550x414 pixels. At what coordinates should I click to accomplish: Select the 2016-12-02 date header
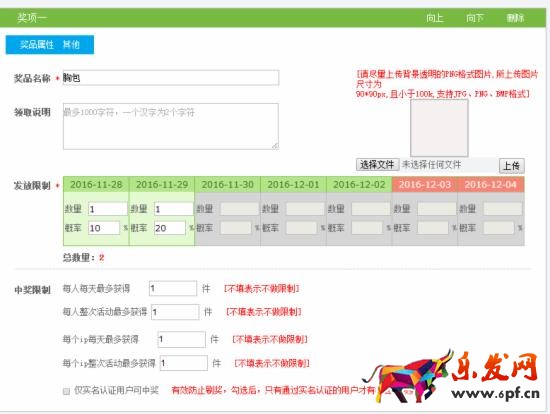[359, 185]
